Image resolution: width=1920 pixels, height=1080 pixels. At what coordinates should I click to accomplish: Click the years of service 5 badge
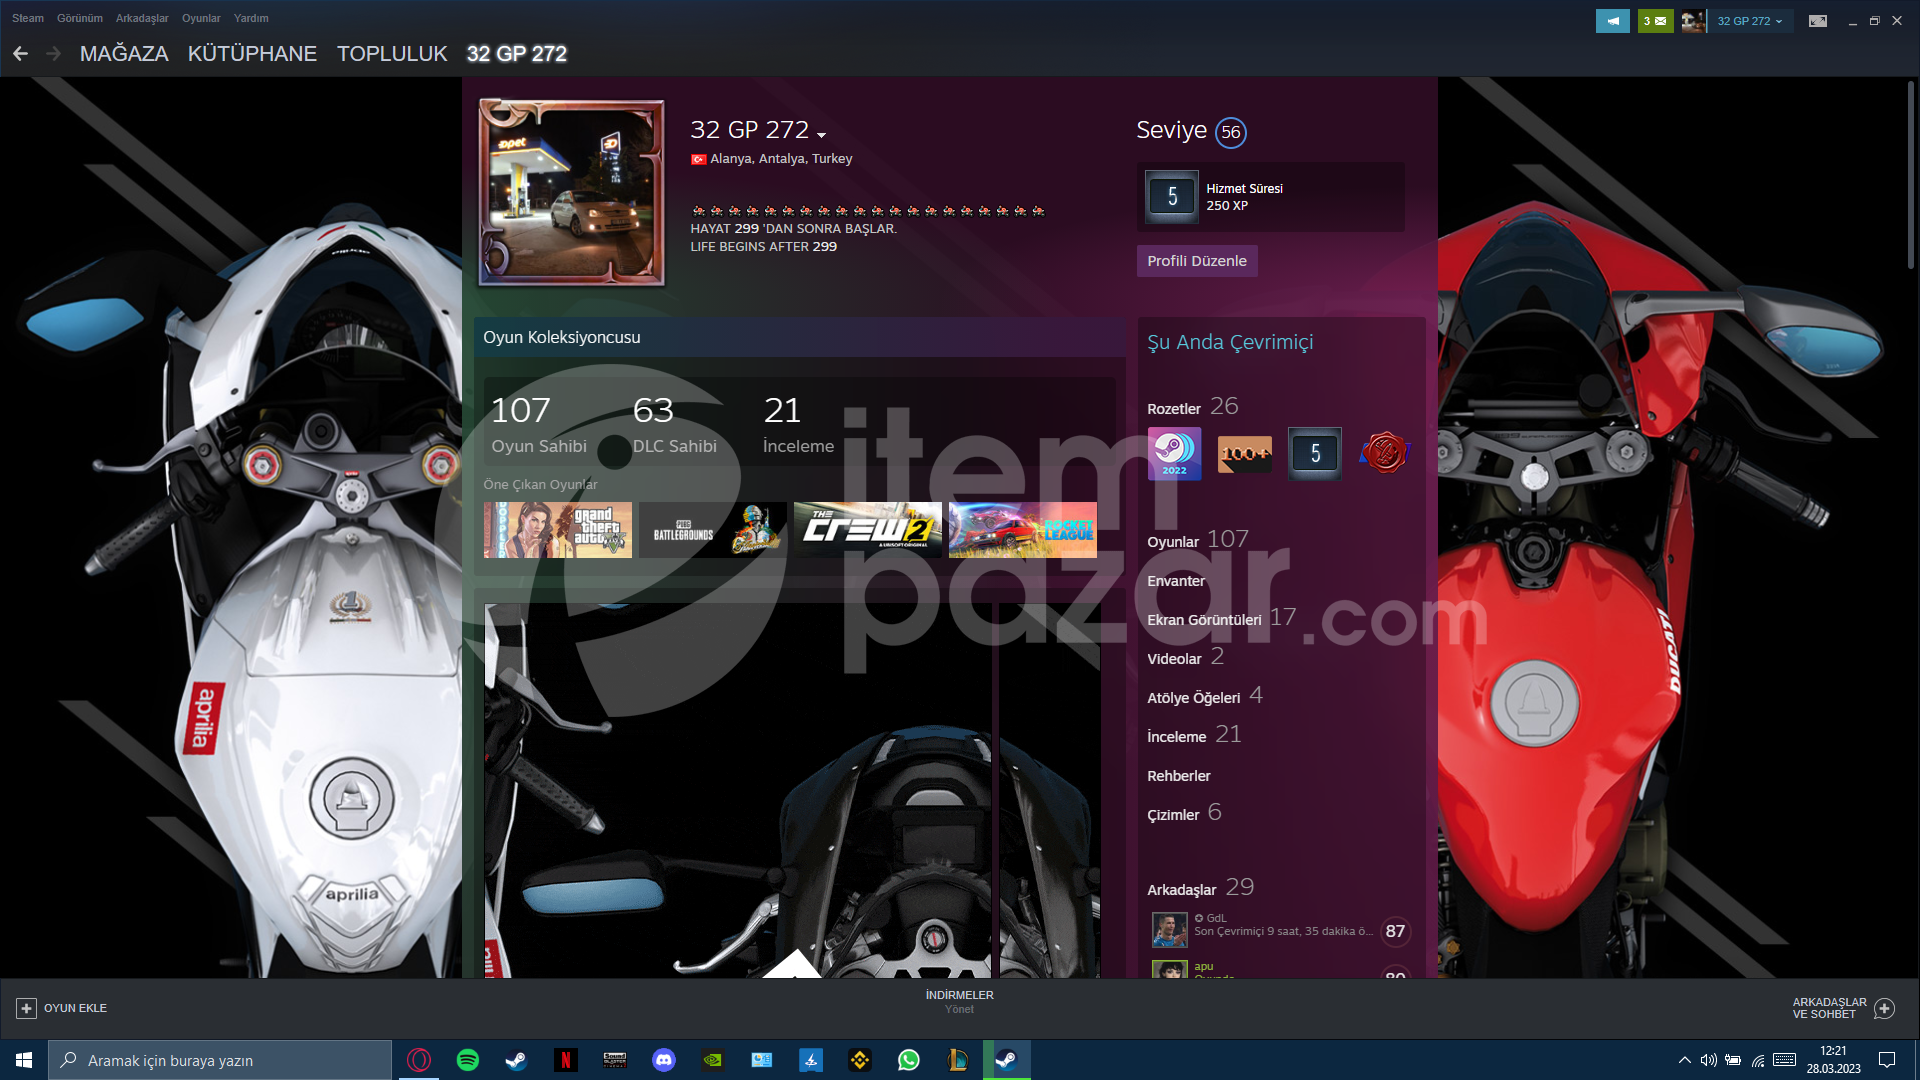click(1315, 454)
